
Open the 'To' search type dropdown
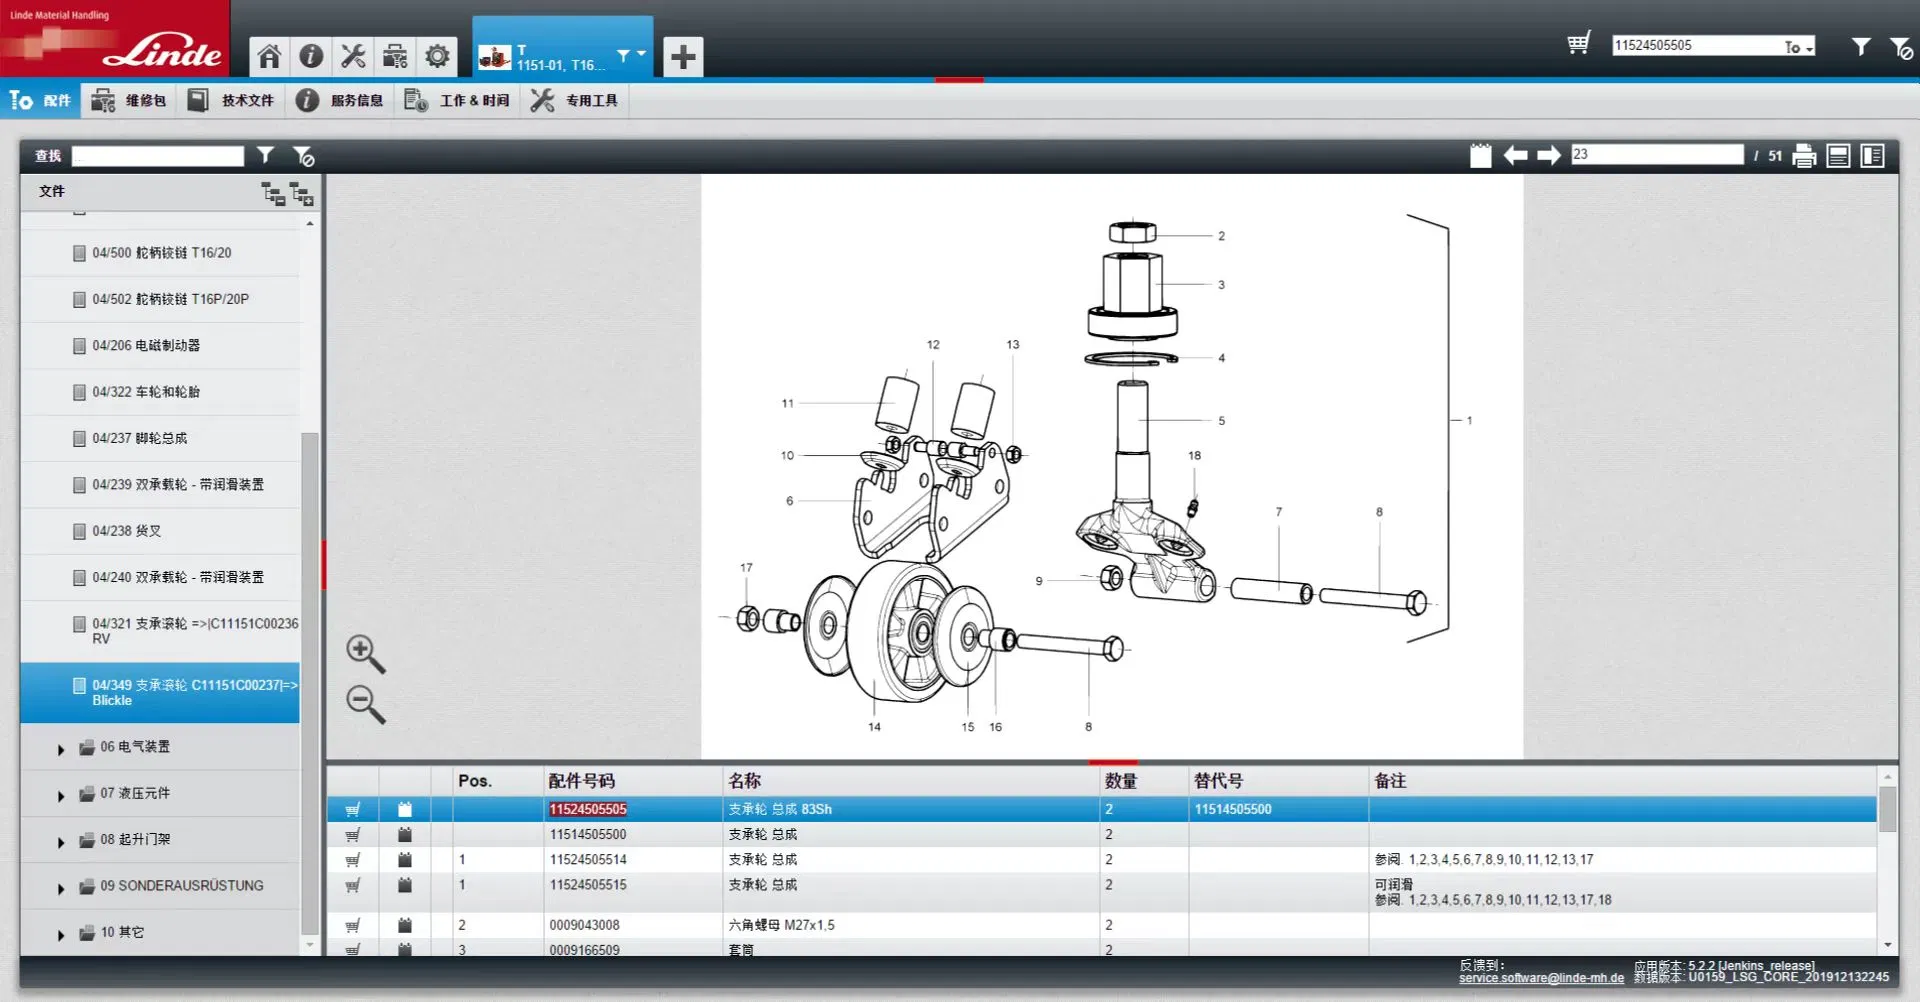click(x=1799, y=47)
